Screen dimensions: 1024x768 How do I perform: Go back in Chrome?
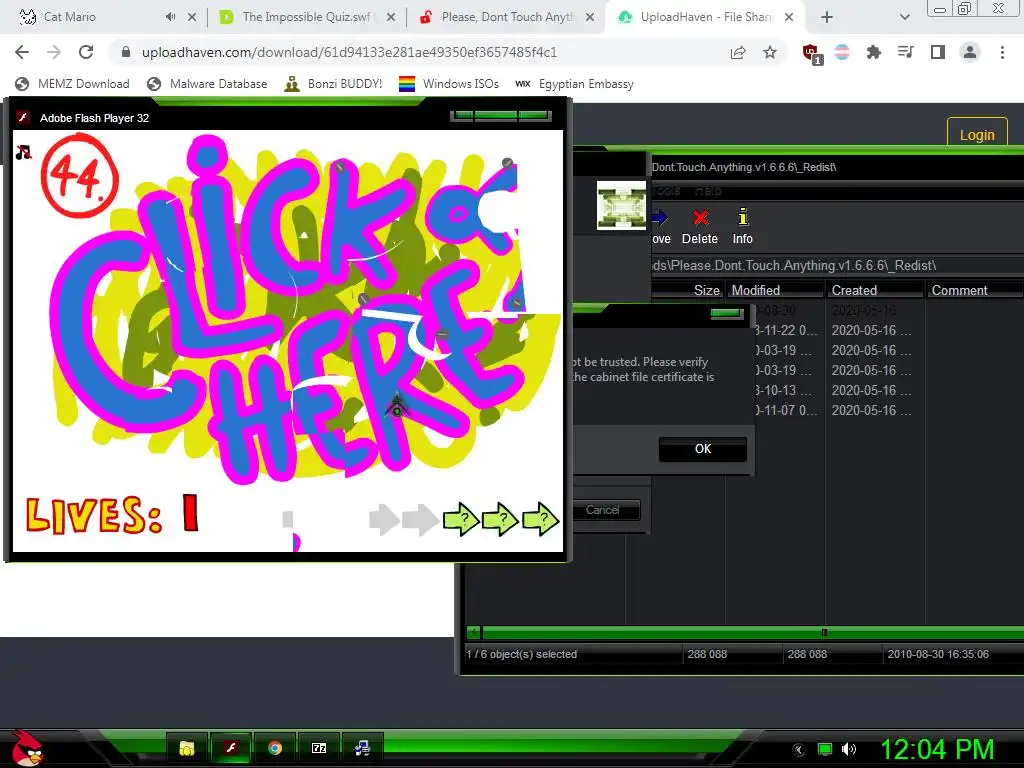(x=22, y=52)
